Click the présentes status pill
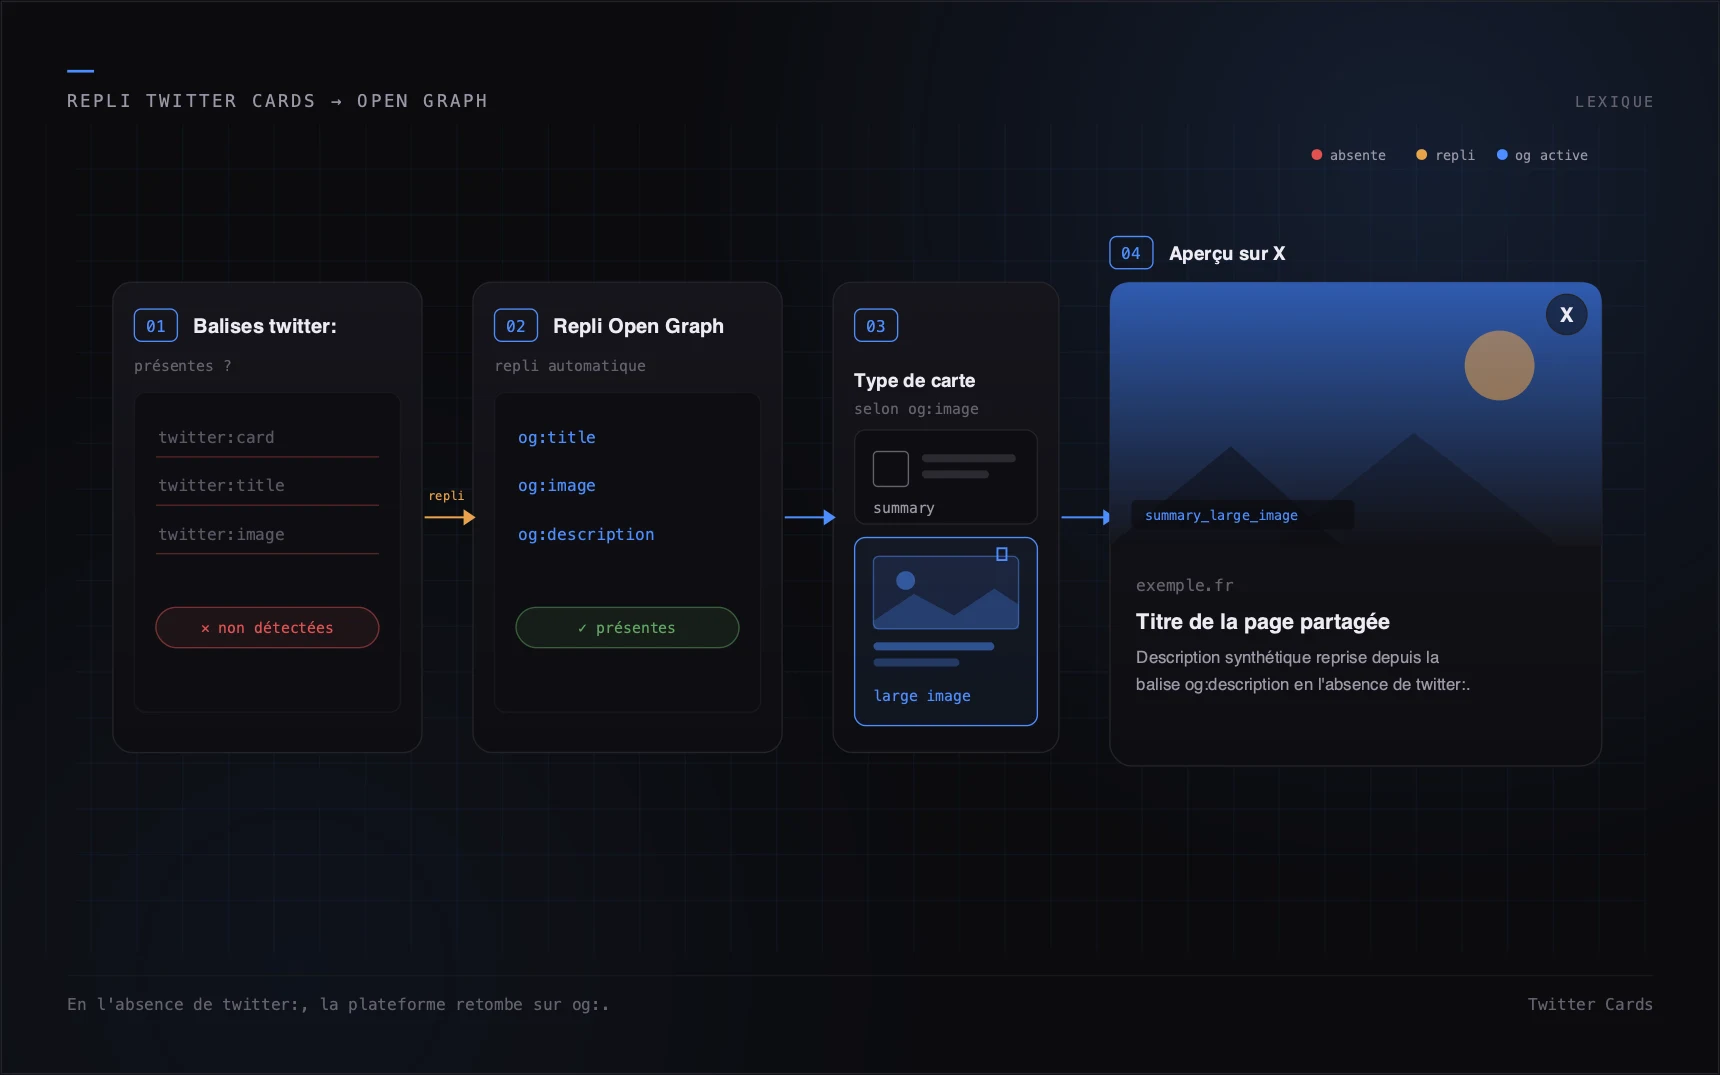This screenshot has height=1075, width=1720. tap(627, 628)
